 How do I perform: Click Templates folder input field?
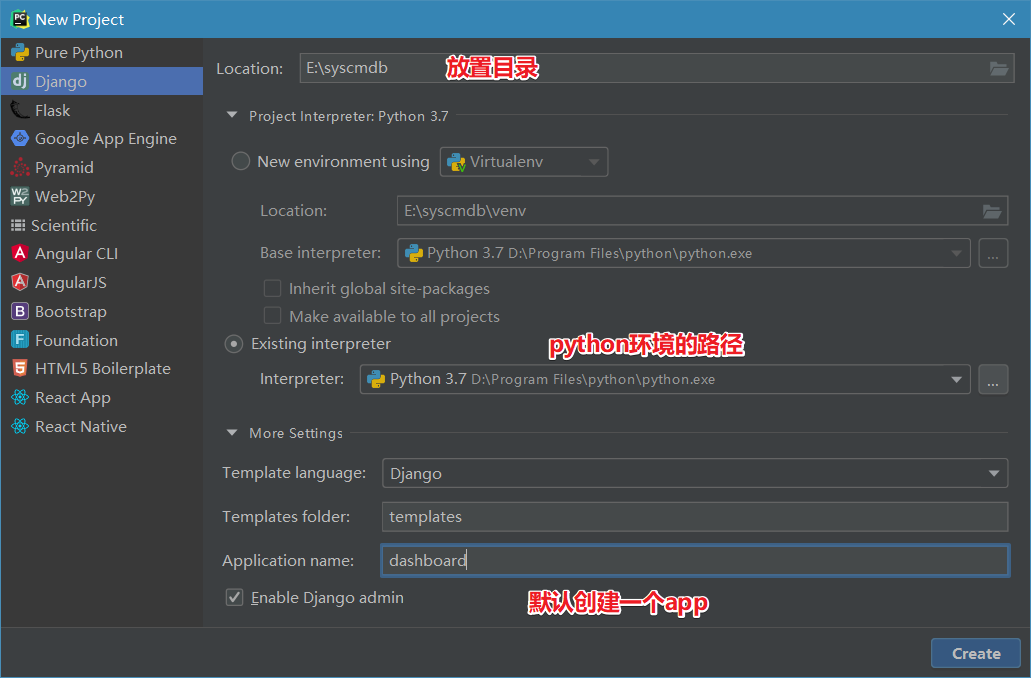(x=695, y=517)
